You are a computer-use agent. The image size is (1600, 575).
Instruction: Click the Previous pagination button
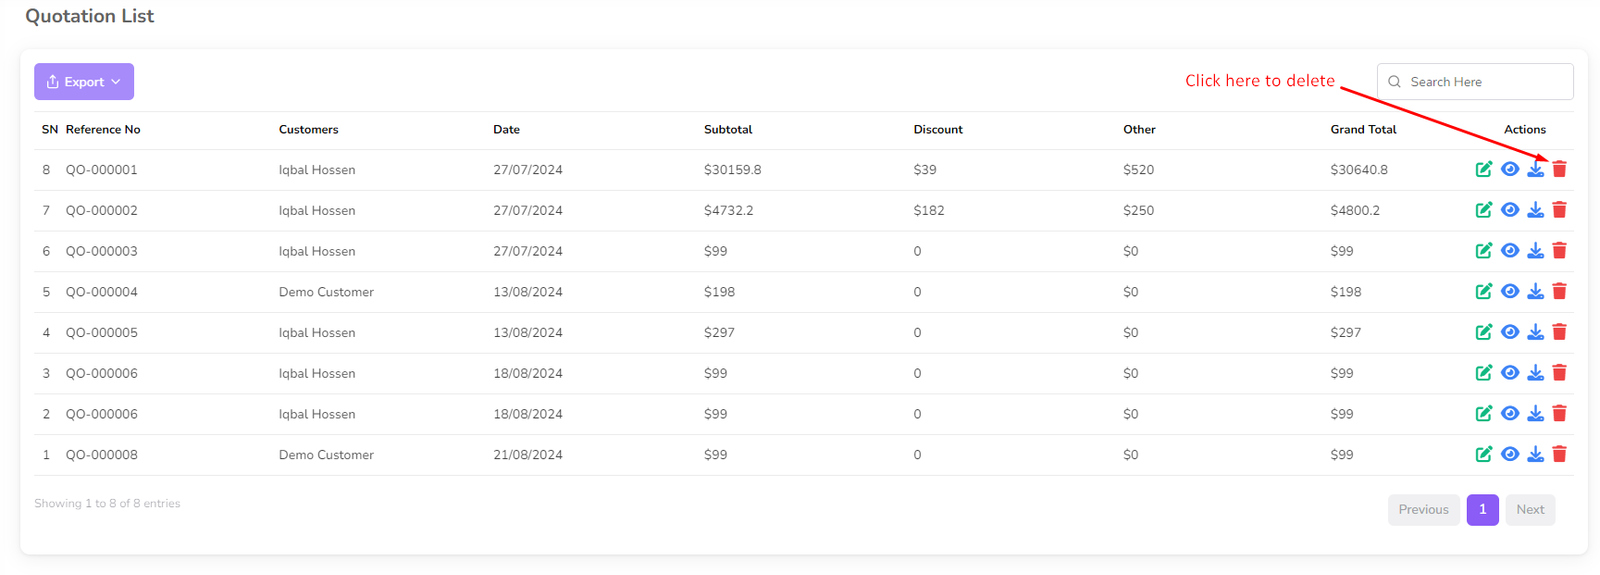(x=1423, y=510)
